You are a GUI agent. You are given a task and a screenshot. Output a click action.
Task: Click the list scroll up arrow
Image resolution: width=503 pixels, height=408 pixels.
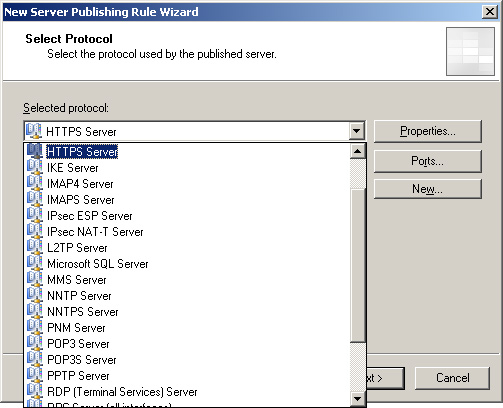tap(358, 151)
